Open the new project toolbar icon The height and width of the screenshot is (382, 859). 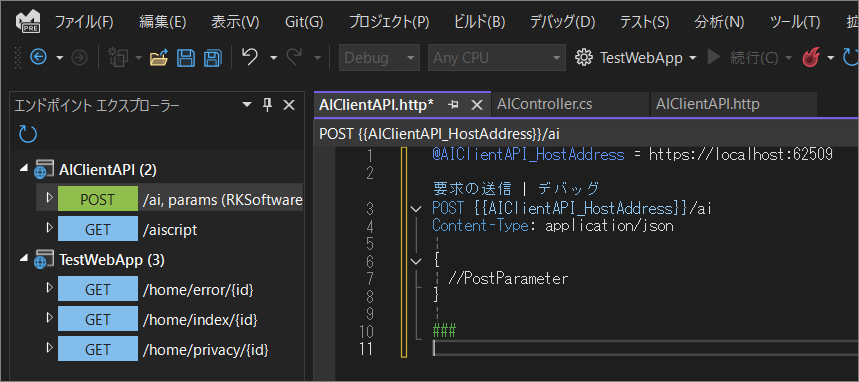(x=118, y=57)
